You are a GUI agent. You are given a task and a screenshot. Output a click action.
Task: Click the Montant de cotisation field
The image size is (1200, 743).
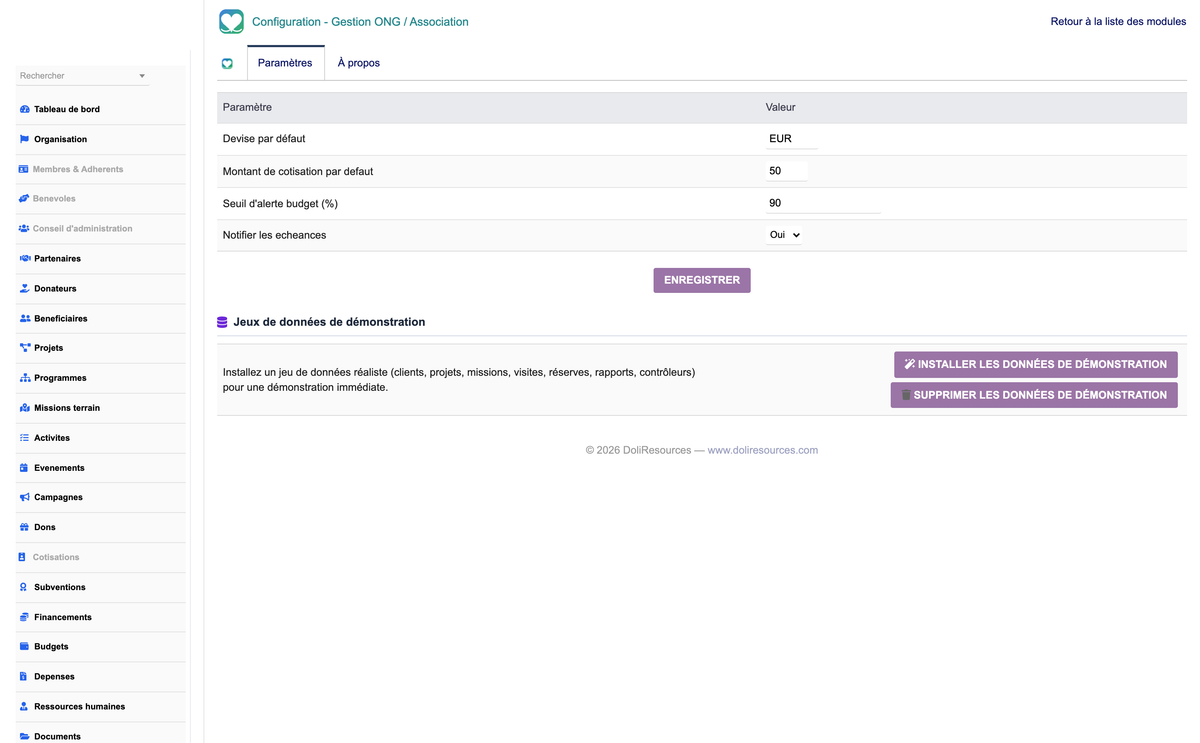pos(787,171)
